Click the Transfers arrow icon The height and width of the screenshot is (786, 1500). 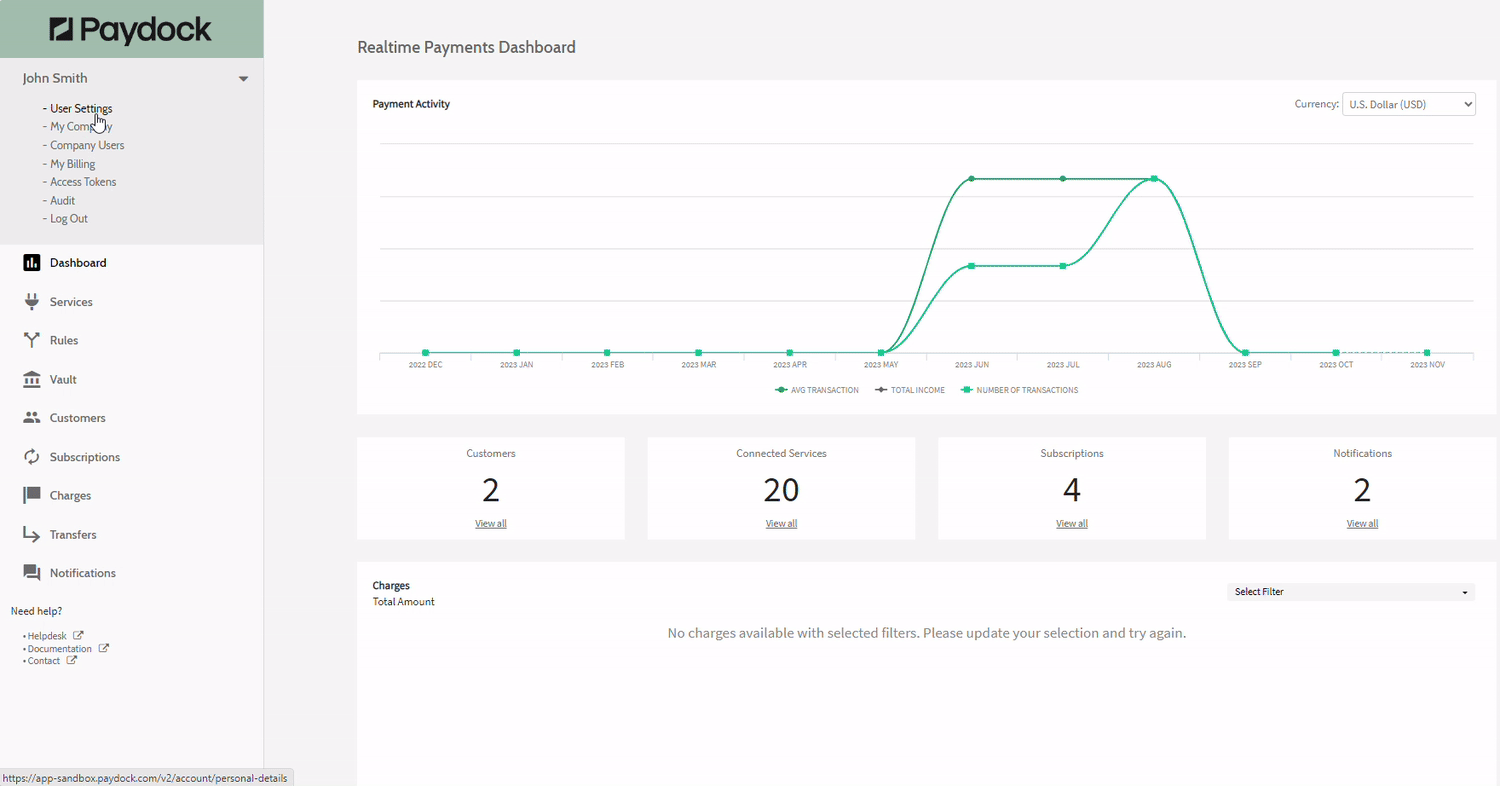(32, 535)
